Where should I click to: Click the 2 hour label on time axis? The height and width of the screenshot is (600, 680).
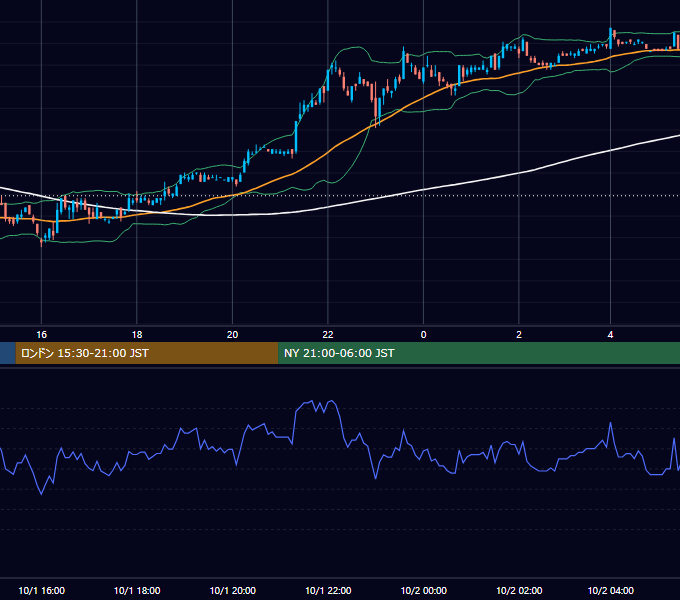[x=519, y=335]
